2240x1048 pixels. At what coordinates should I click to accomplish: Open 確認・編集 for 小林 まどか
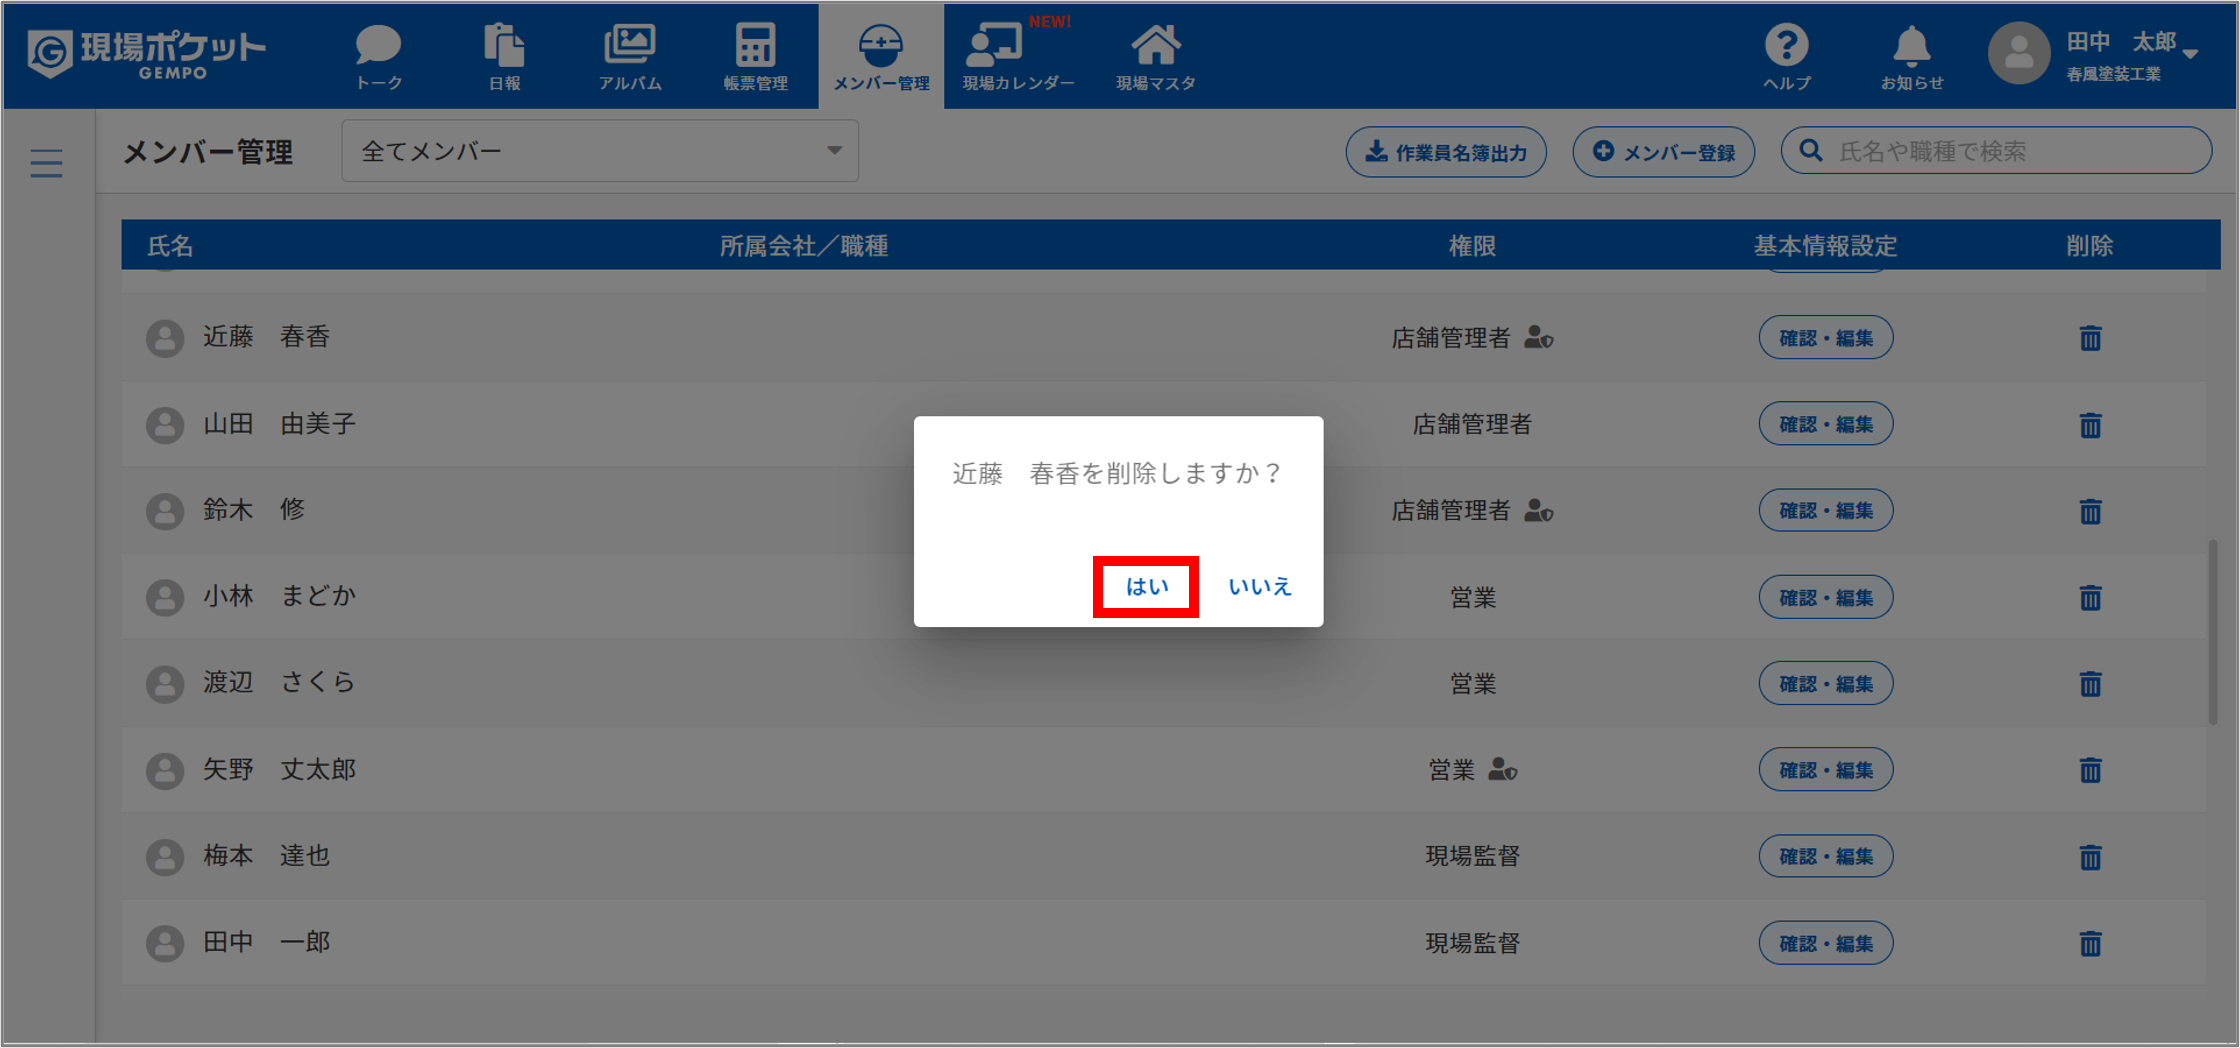coord(1826,597)
